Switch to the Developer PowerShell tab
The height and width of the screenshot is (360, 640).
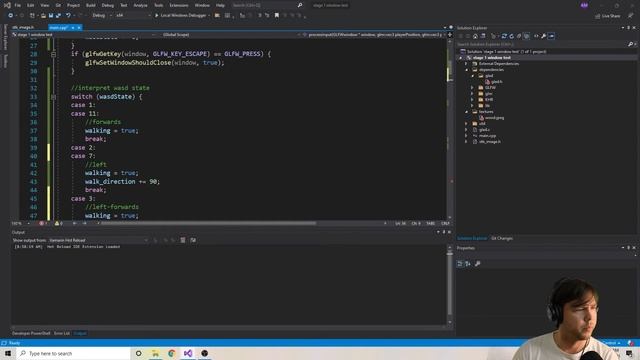(31, 333)
